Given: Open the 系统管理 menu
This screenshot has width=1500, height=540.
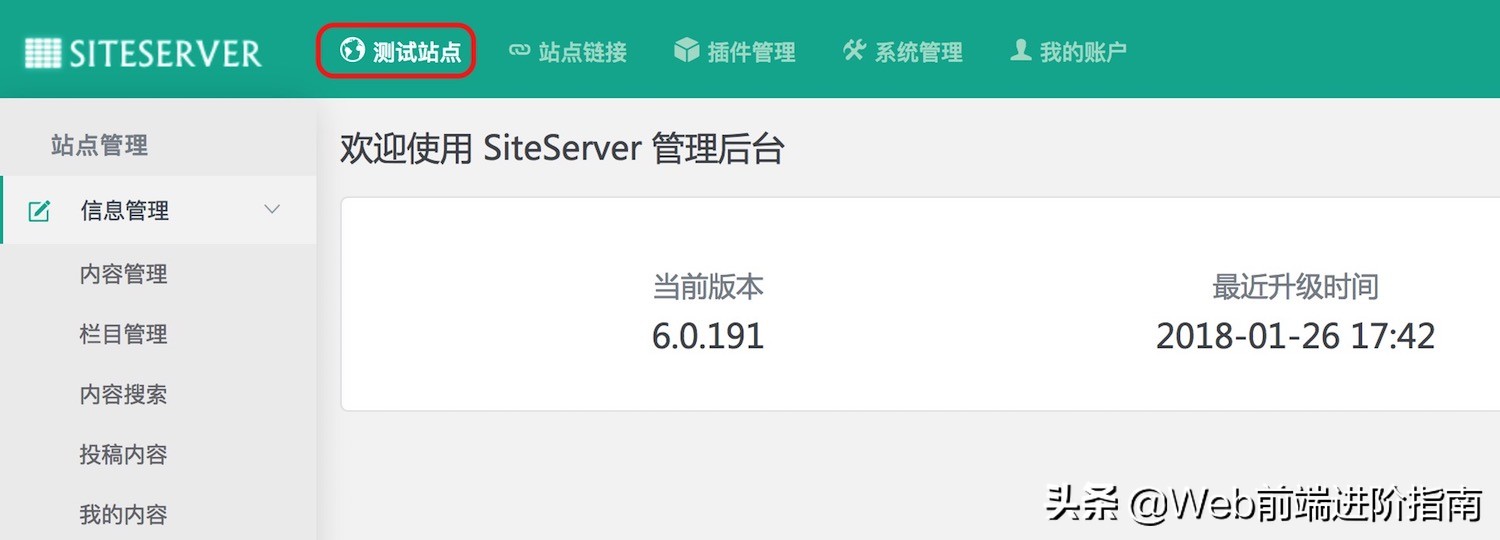Looking at the screenshot, I should pos(902,51).
